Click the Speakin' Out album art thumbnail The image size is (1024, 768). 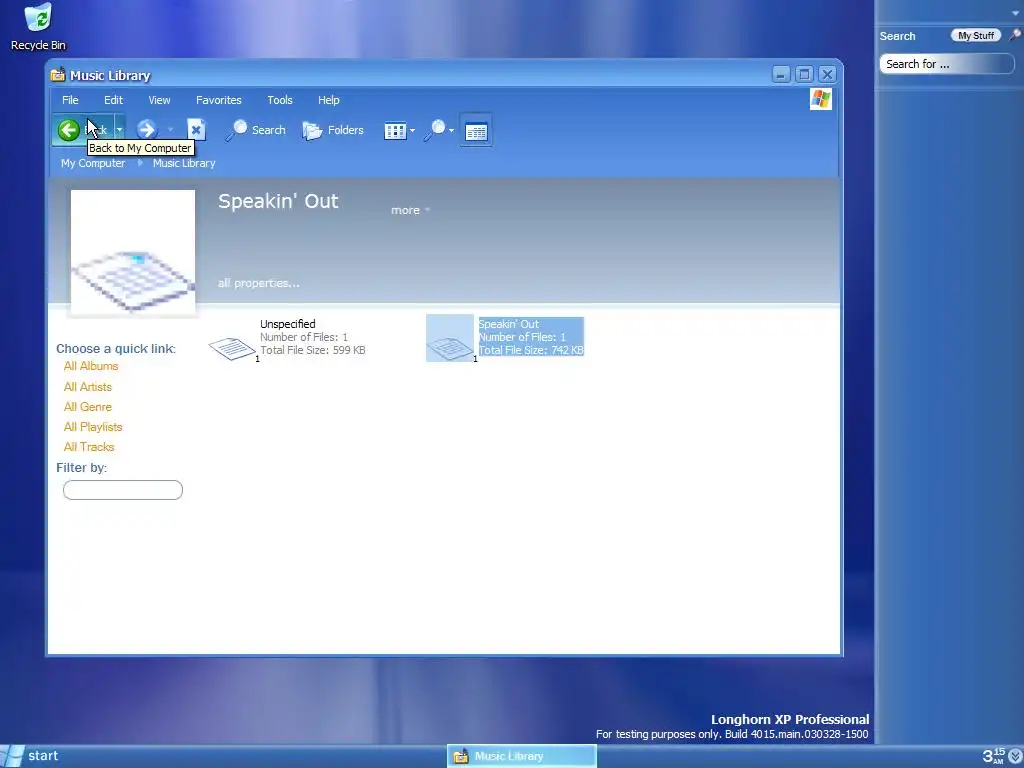pyautogui.click(x=133, y=252)
